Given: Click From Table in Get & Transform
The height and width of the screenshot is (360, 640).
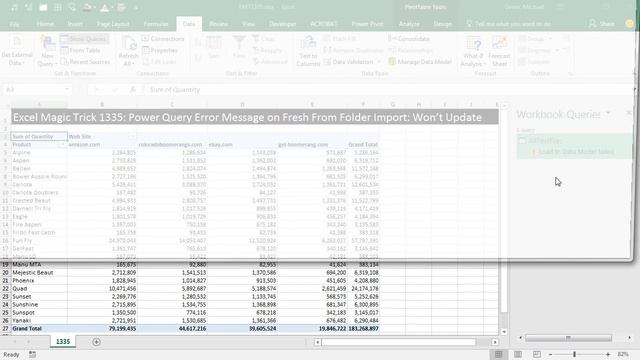Looking at the screenshot, I should coord(81,50).
